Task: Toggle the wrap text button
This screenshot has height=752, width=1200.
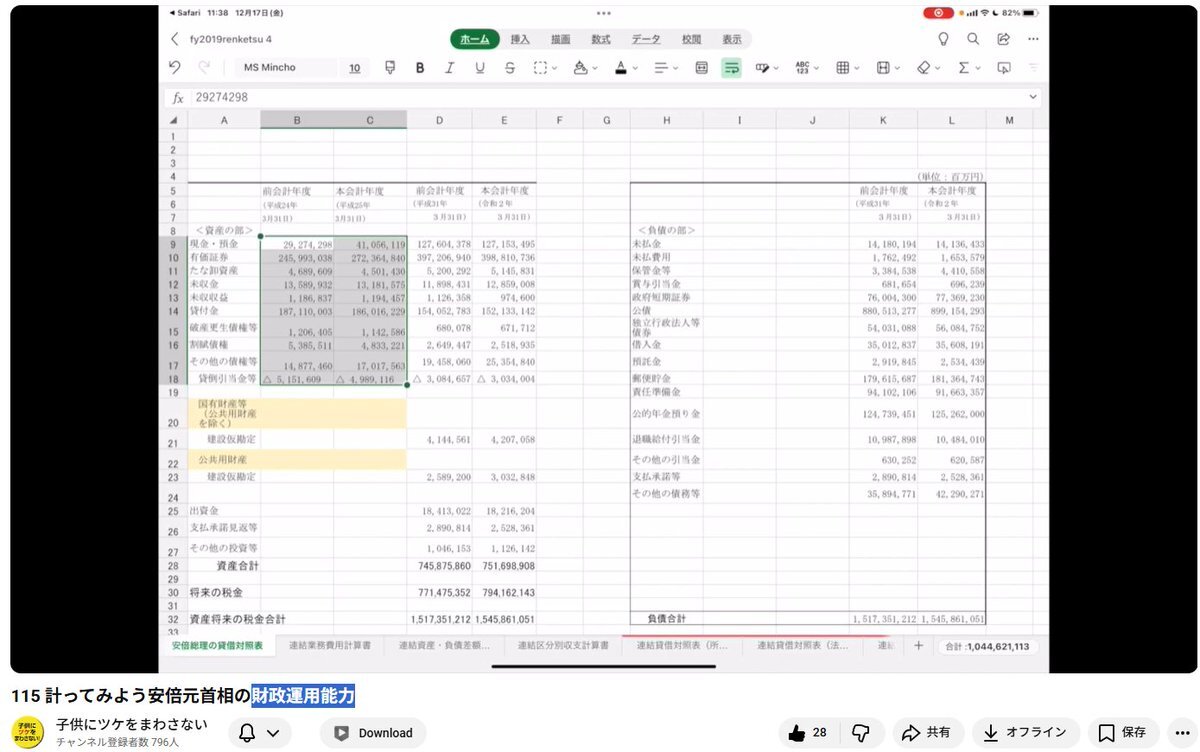Action: point(731,68)
